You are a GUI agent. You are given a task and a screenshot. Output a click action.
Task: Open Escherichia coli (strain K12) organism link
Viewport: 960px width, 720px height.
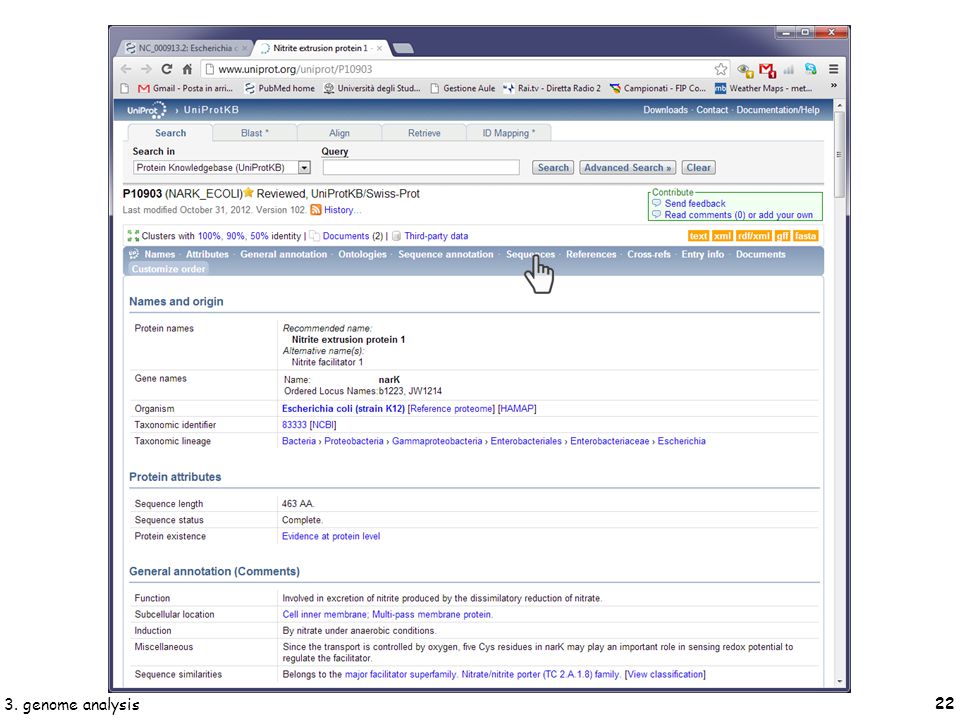(343, 408)
